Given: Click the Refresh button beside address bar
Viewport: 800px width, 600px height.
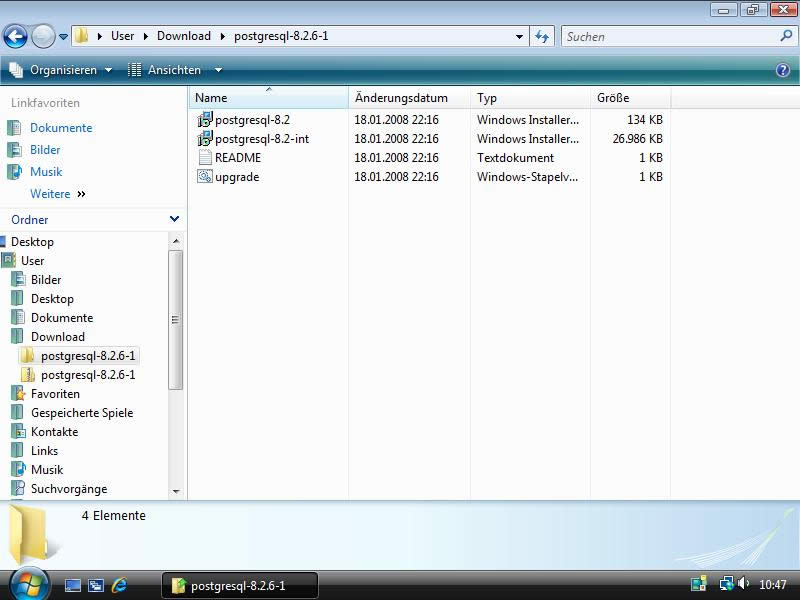Looking at the screenshot, I should (x=542, y=37).
